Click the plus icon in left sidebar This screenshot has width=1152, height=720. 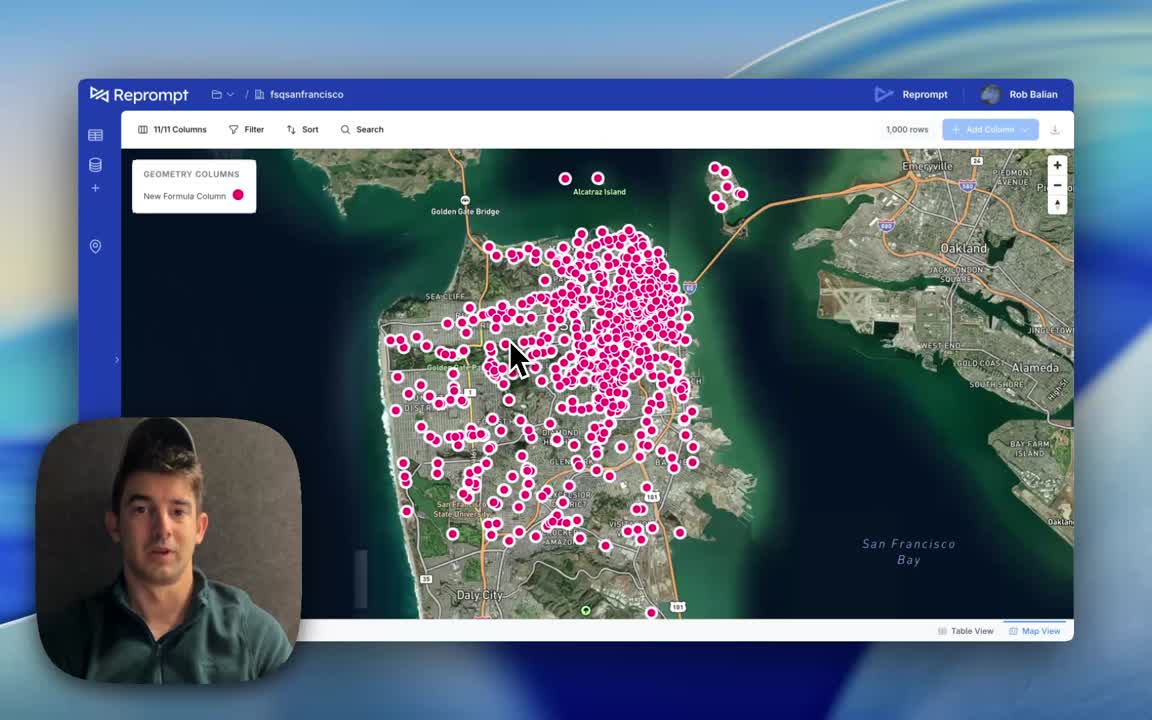(x=95, y=188)
